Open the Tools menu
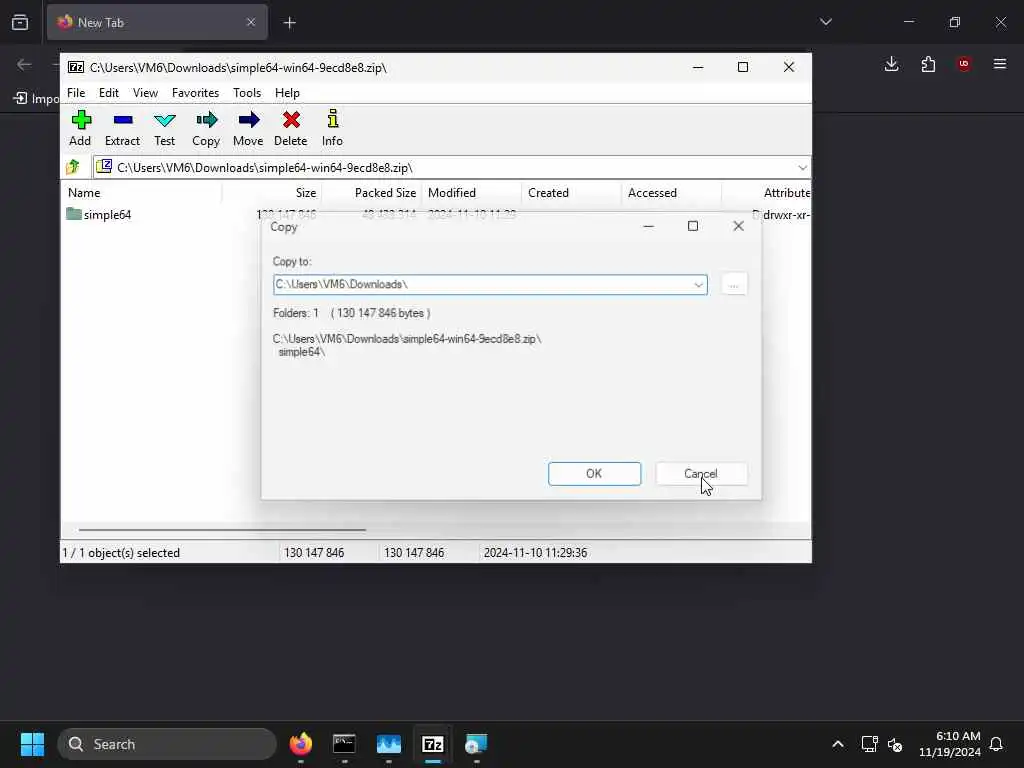 click(247, 93)
